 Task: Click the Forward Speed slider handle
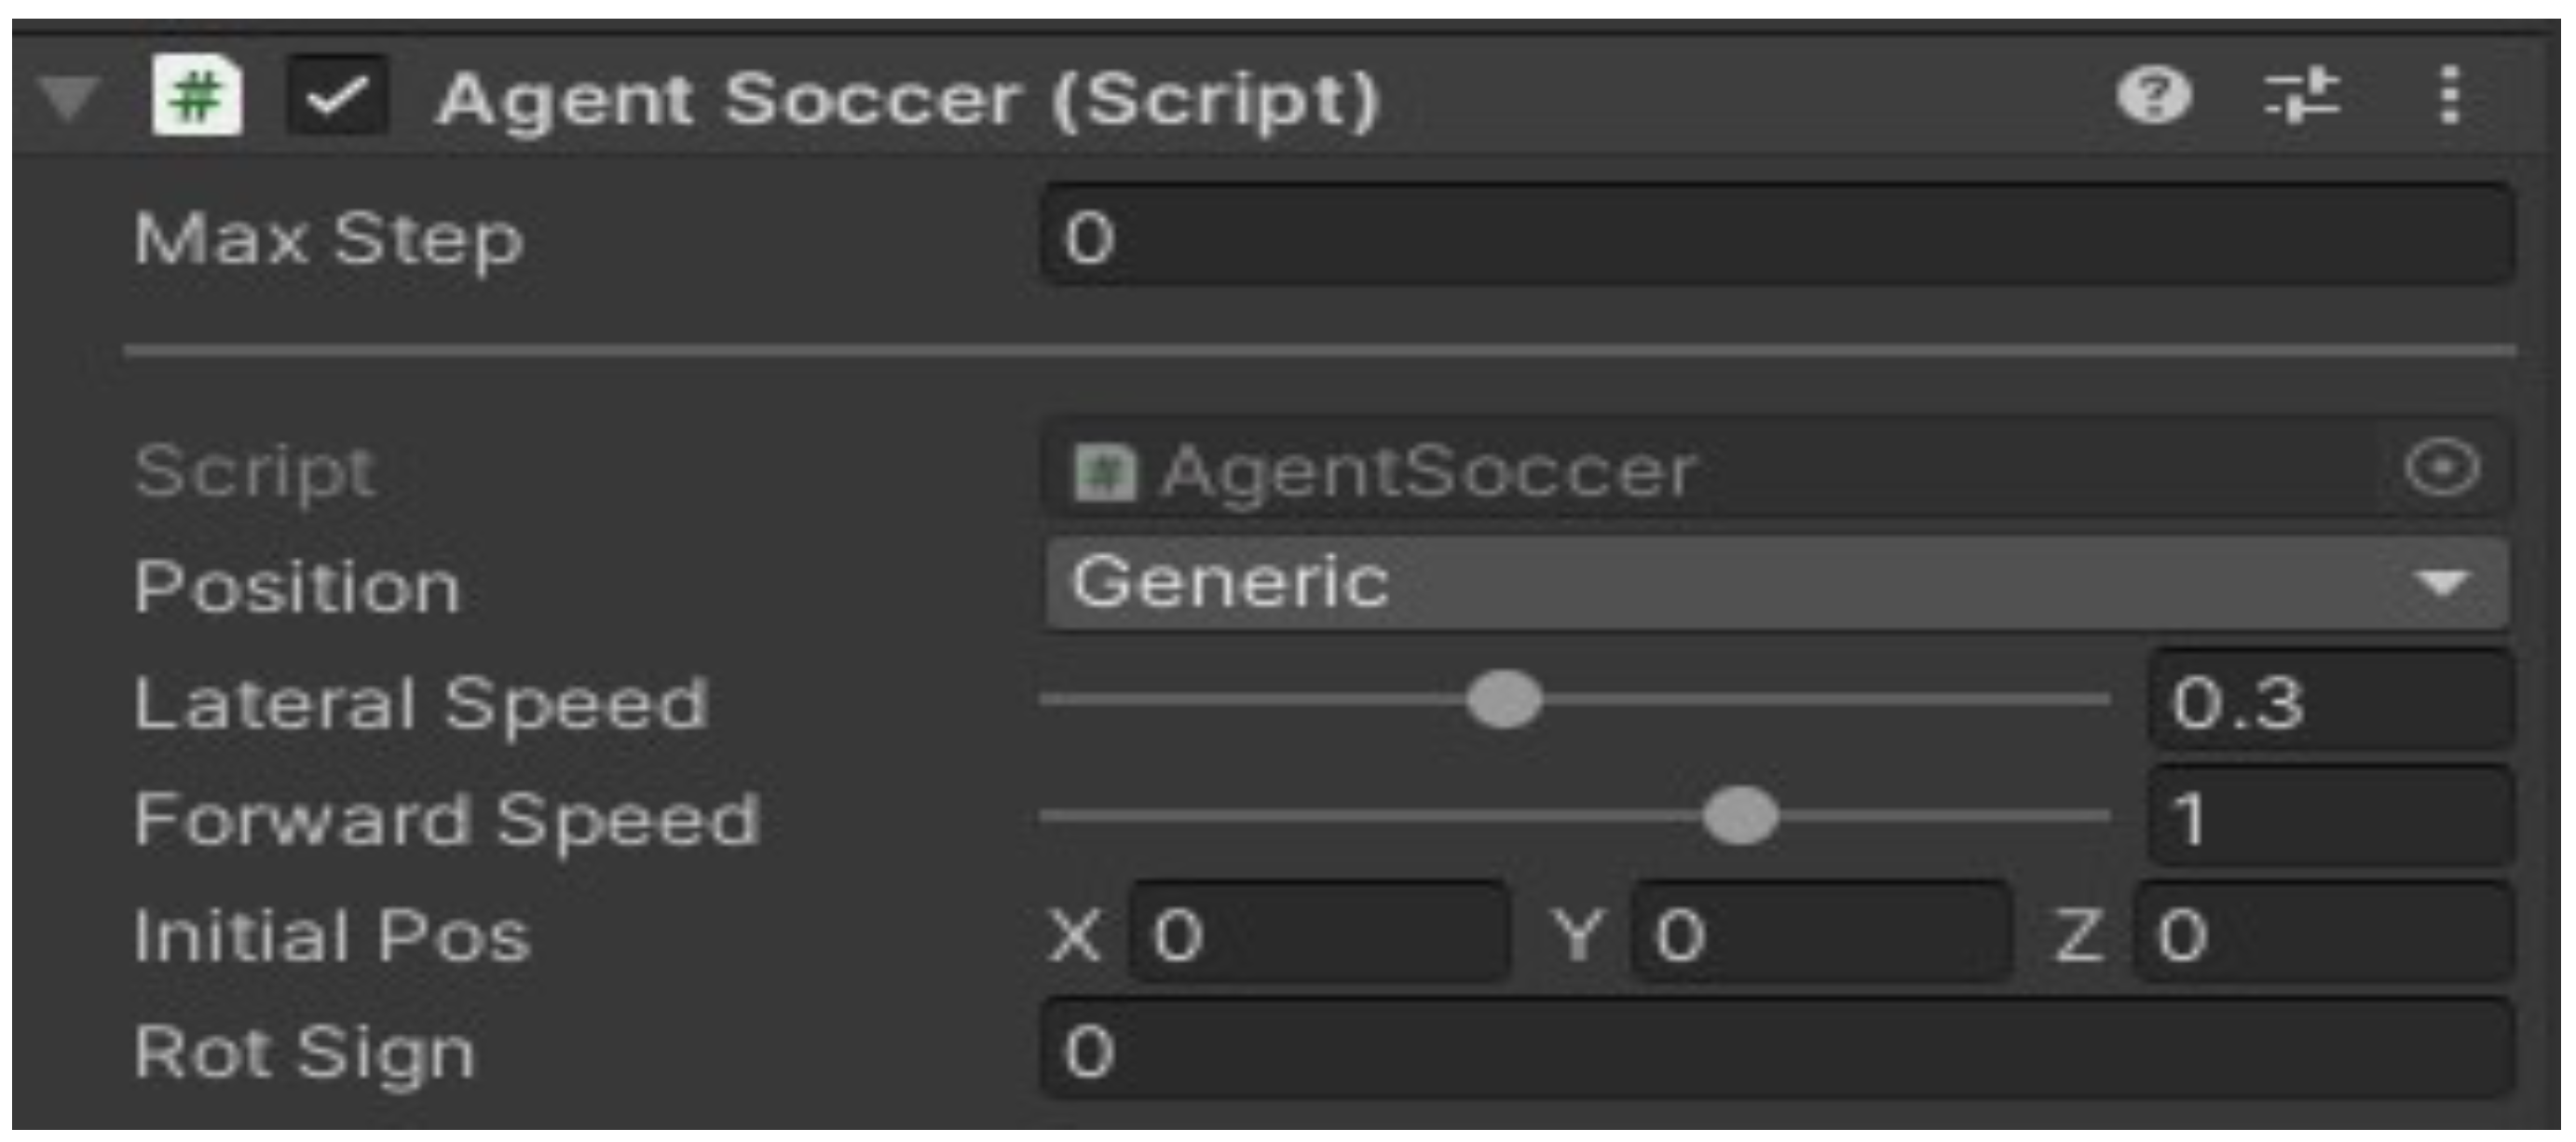[x=1740, y=817]
